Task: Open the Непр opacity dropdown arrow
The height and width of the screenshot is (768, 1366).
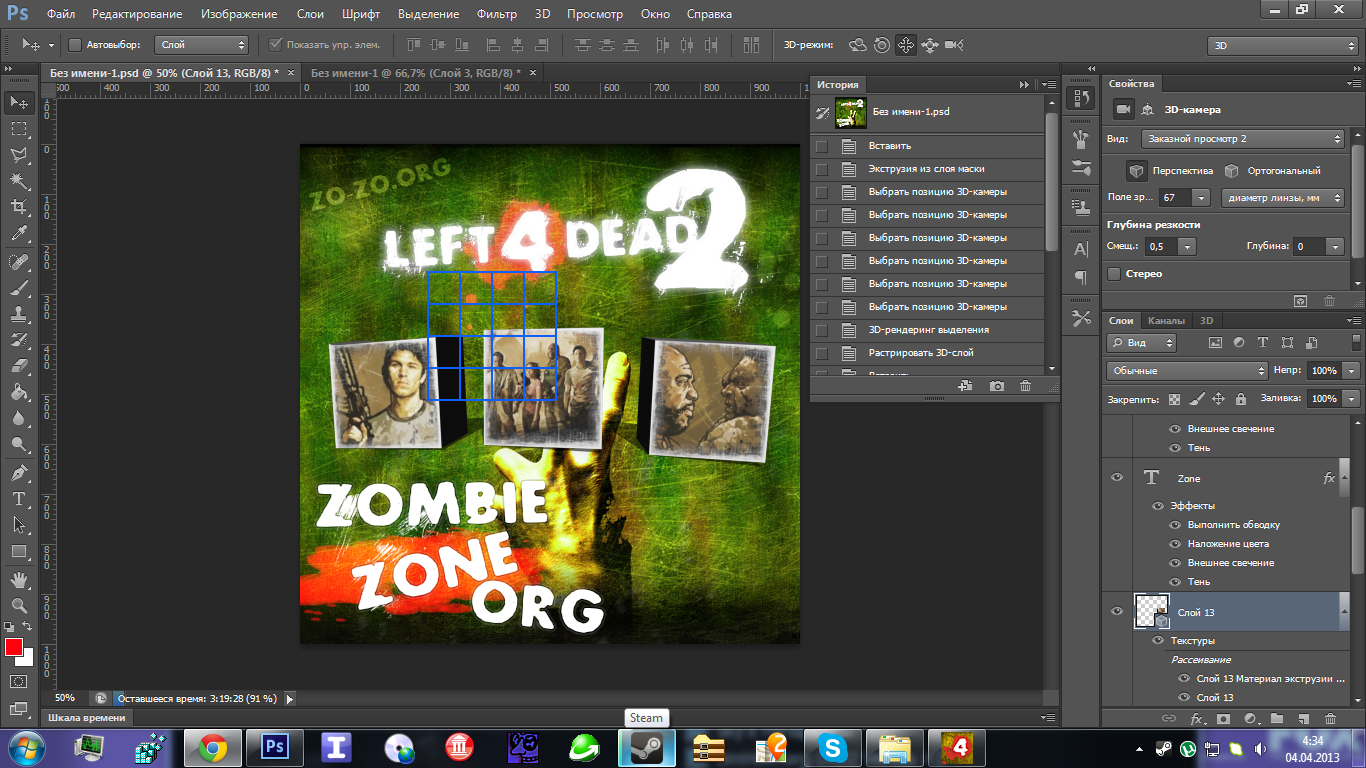Action: 1352,371
